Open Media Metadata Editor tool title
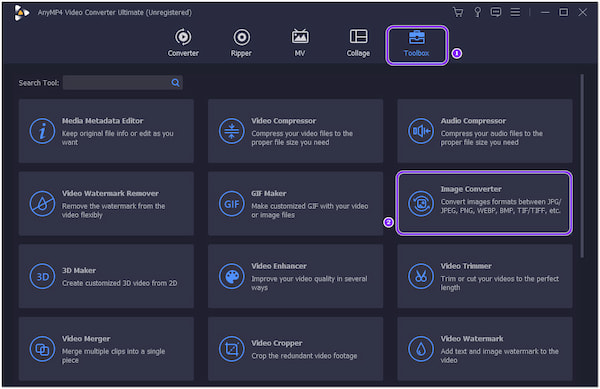Image resolution: width=600 pixels, height=389 pixels. pyautogui.click(x=103, y=121)
